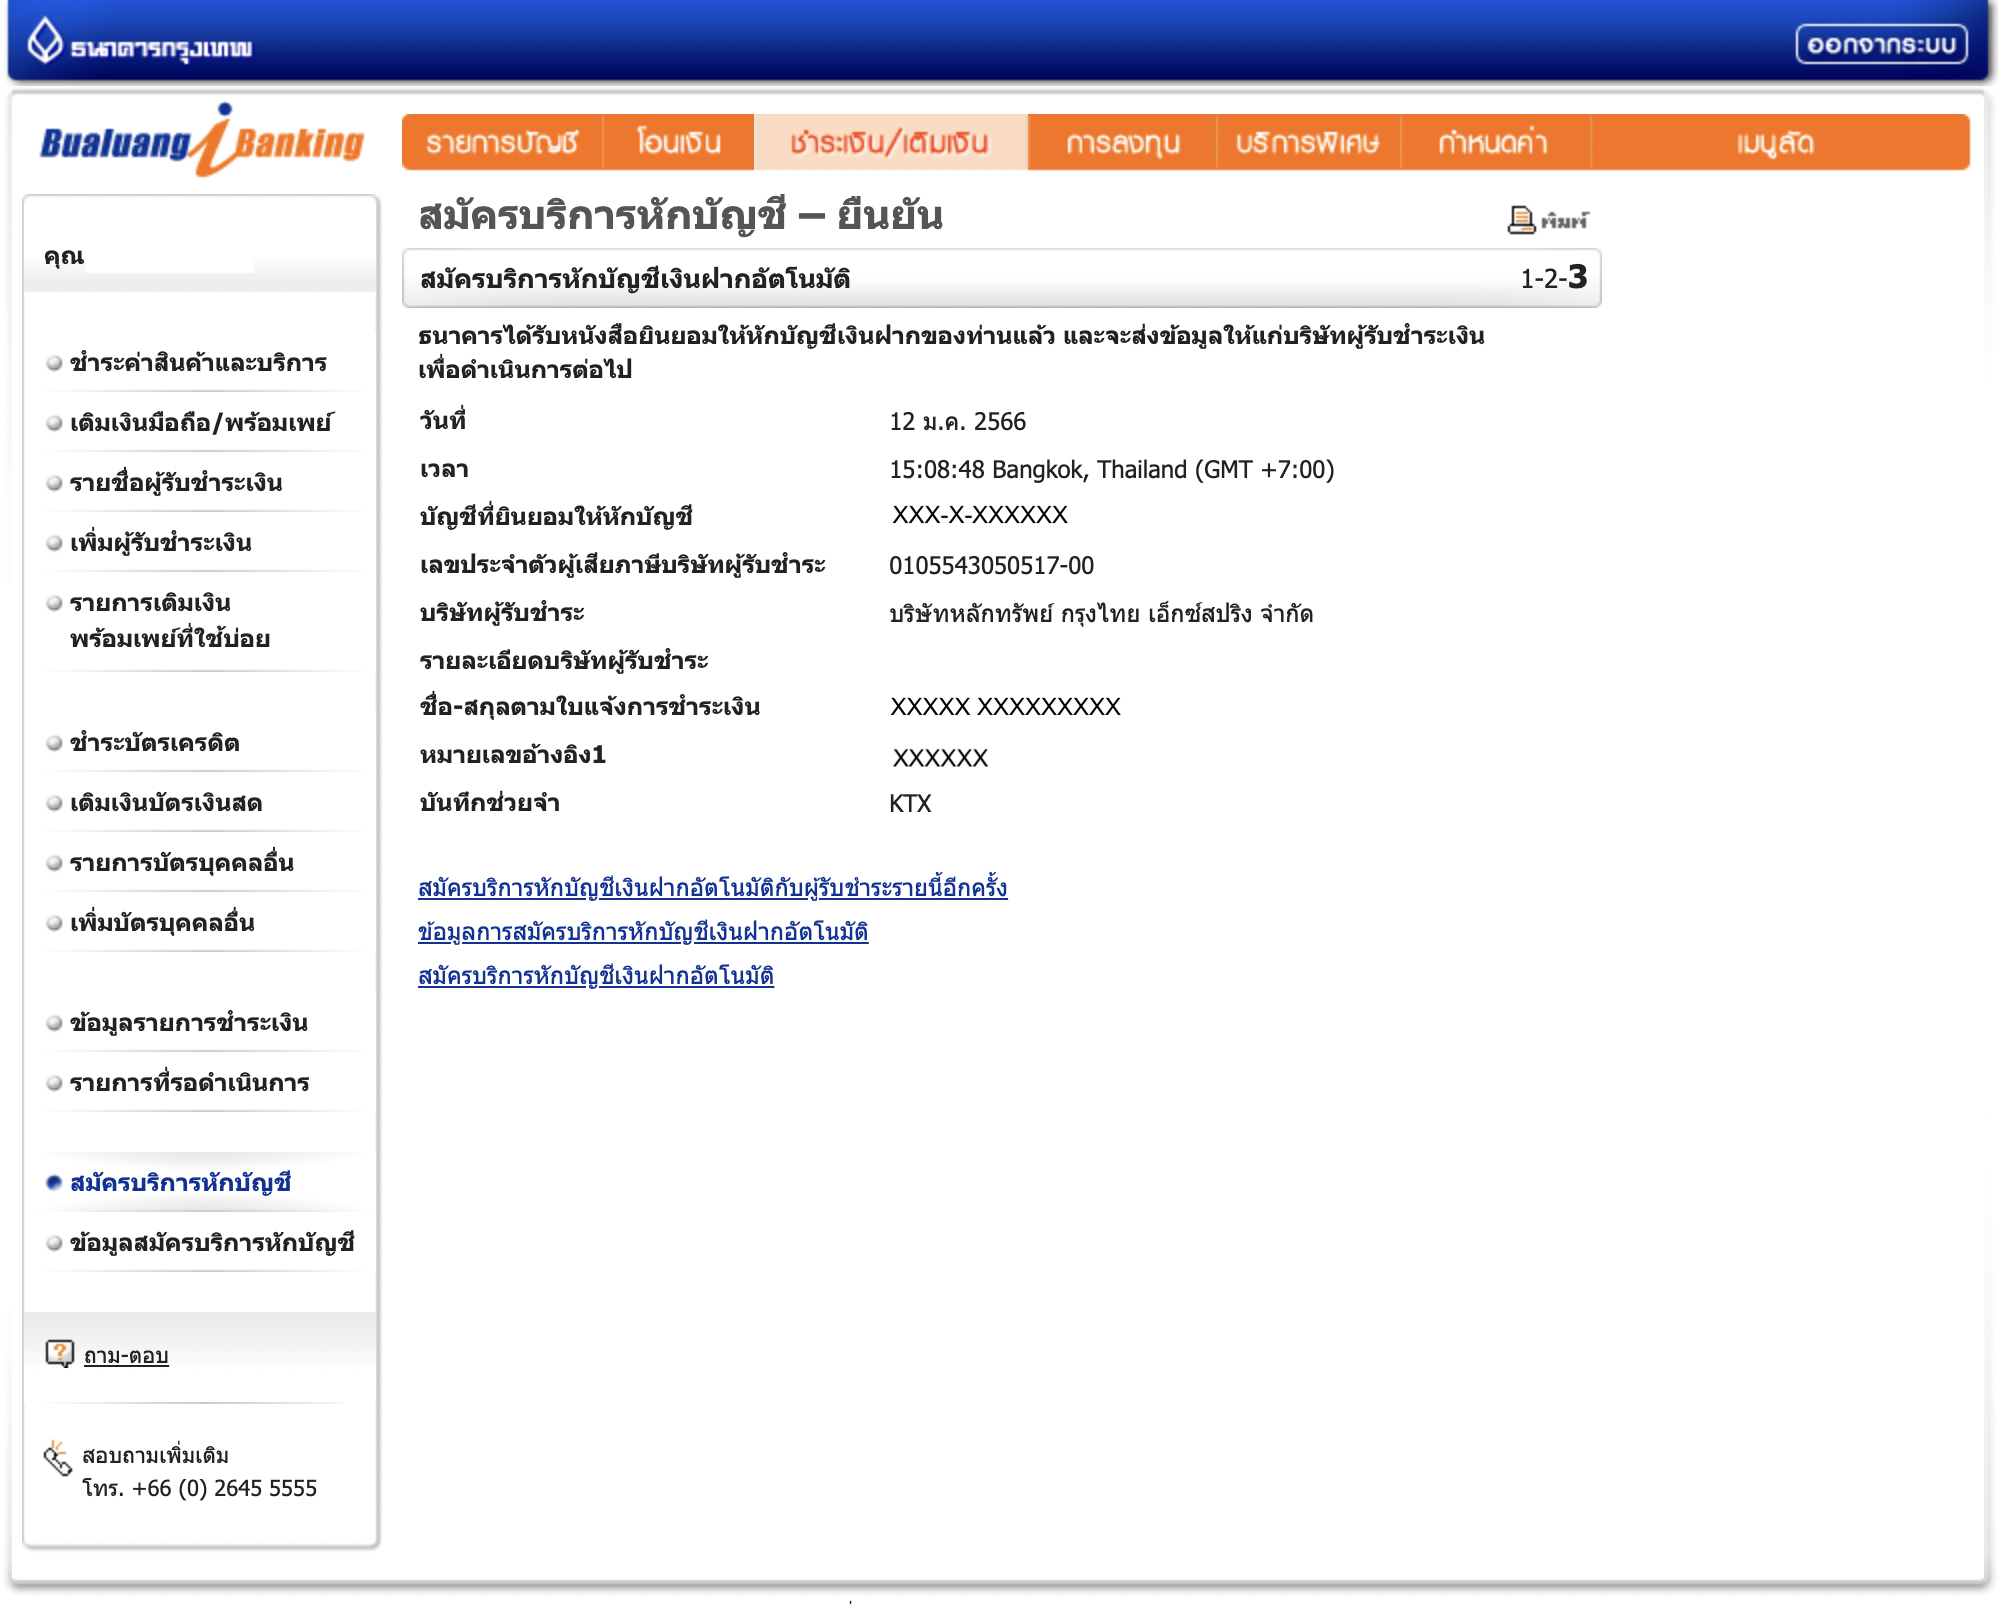Click ชำระบัตรเครดิต in the sidebar

click(x=154, y=743)
